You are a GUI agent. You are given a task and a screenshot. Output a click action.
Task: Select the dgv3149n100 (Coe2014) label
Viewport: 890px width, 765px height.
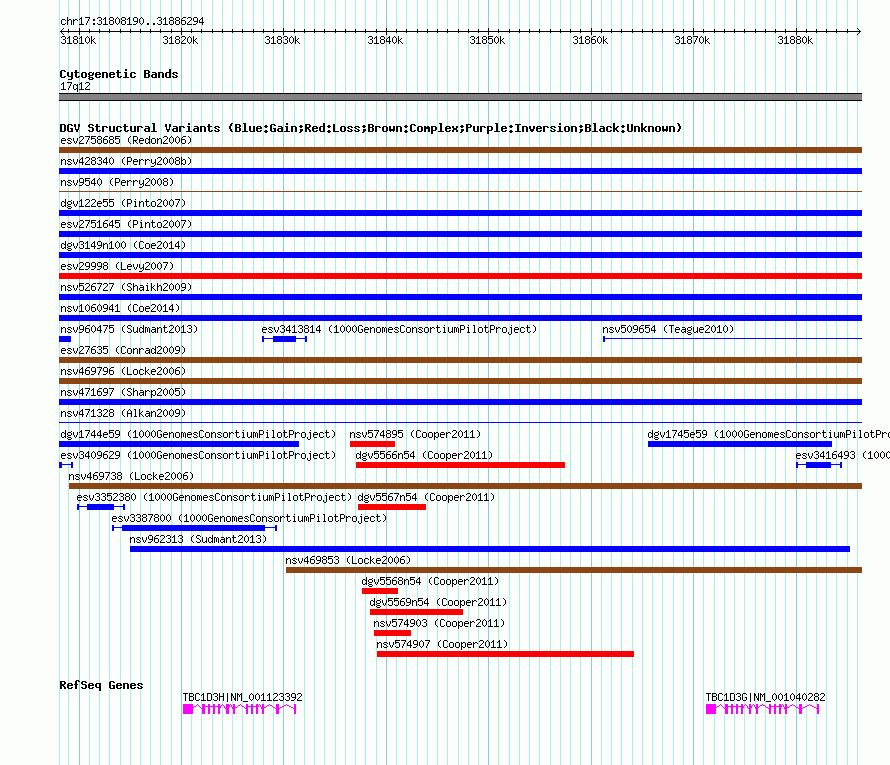tap(123, 245)
